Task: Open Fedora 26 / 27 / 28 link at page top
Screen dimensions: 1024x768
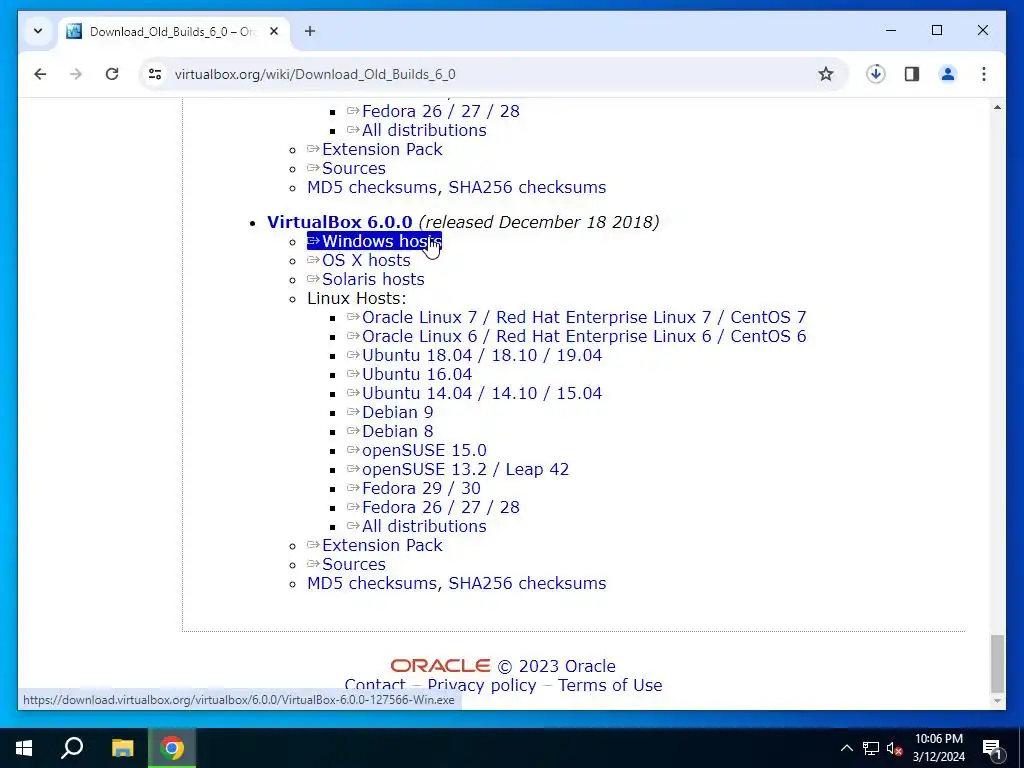Action: point(433,111)
